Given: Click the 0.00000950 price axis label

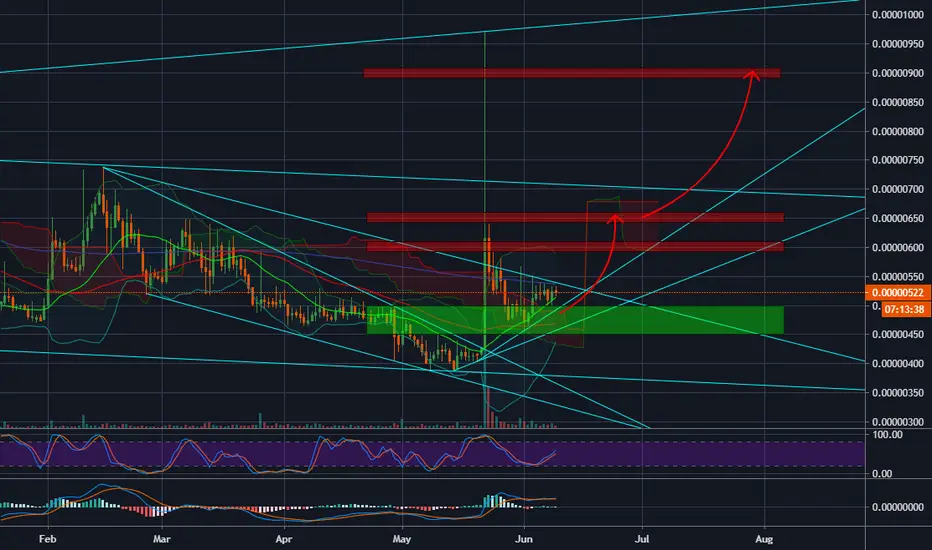Looking at the screenshot, I should [898, 44].
